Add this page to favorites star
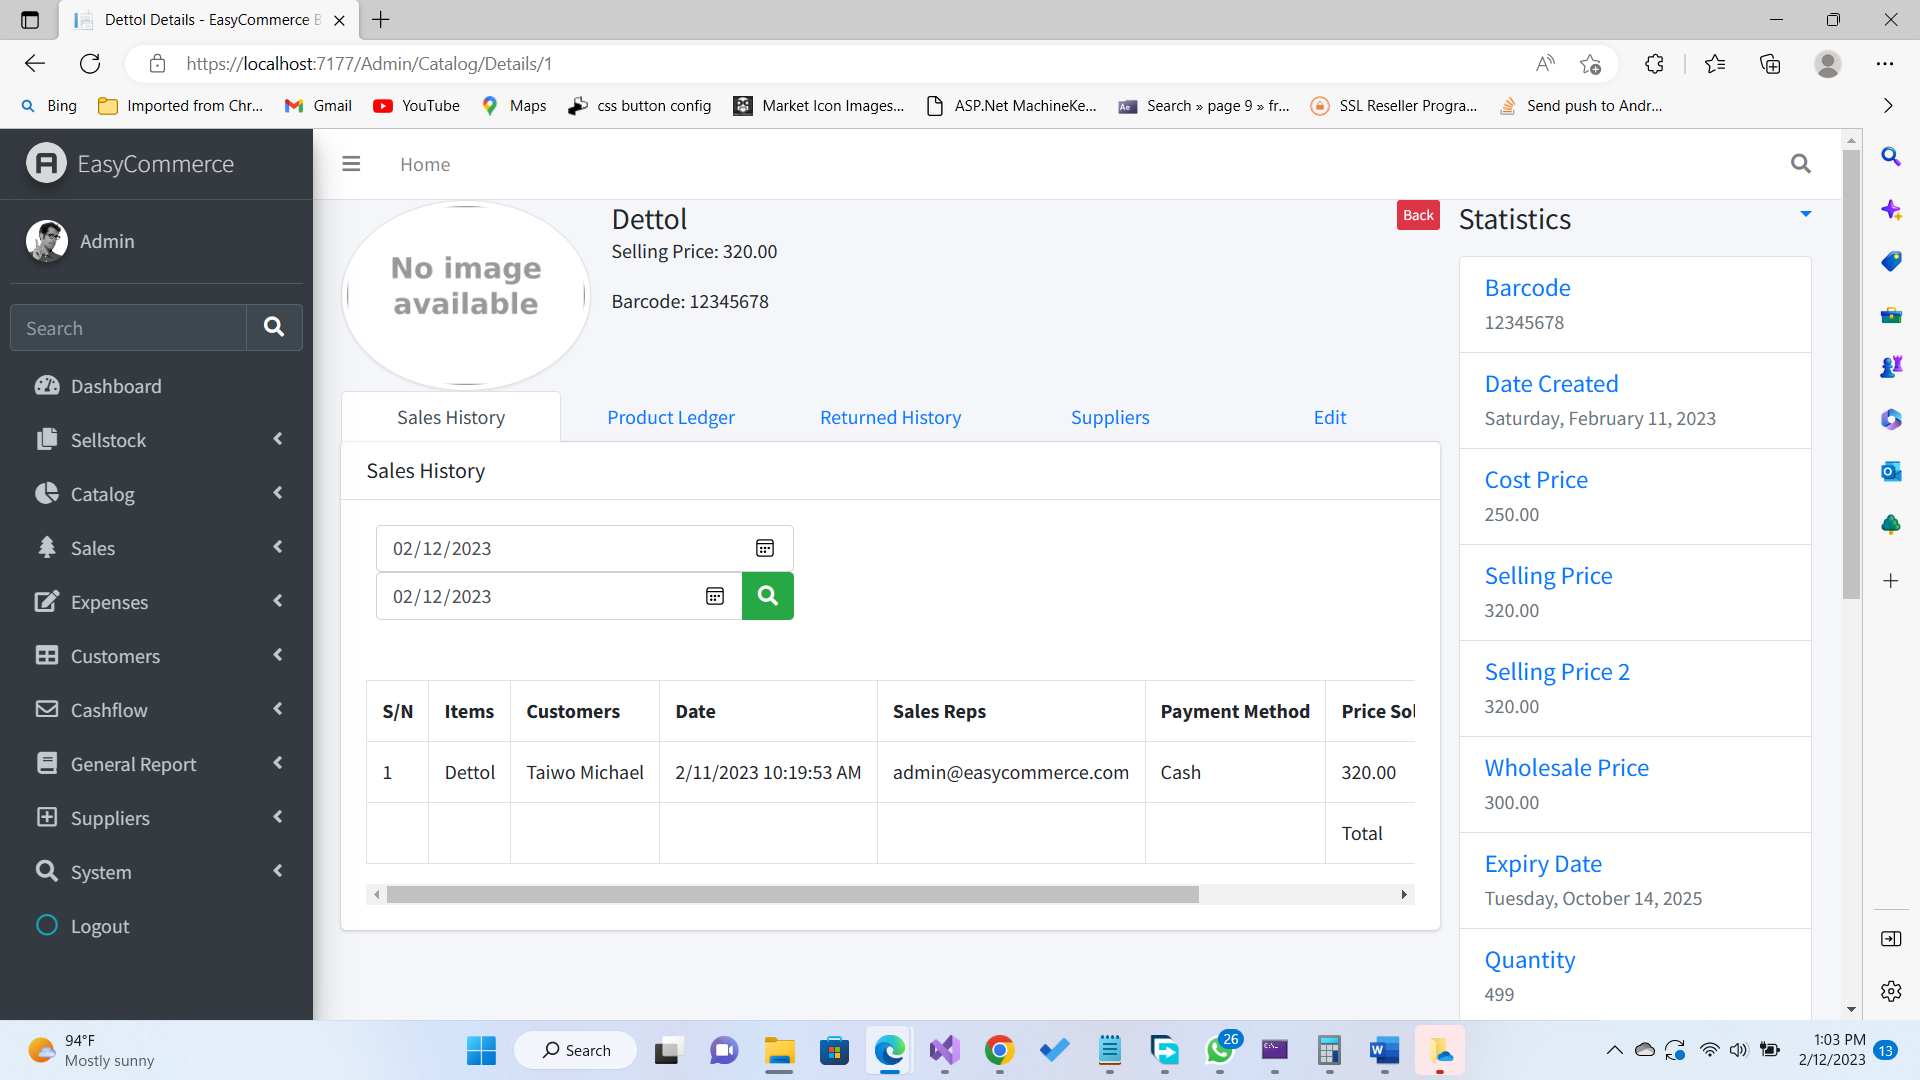 pyautogui.click(x=1590, y=64)
